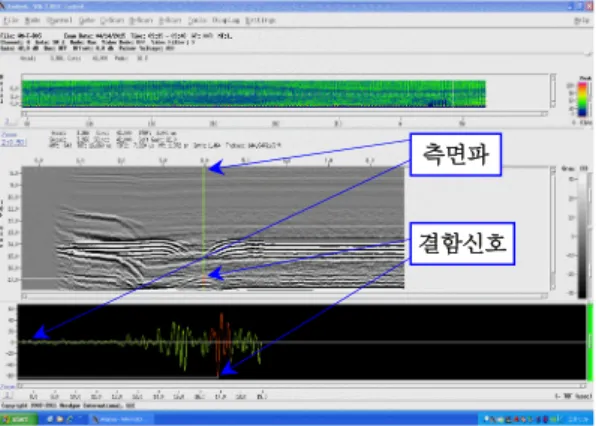Open the Settings menu
This screenshot has width=596, height=426.
point(260,20)
